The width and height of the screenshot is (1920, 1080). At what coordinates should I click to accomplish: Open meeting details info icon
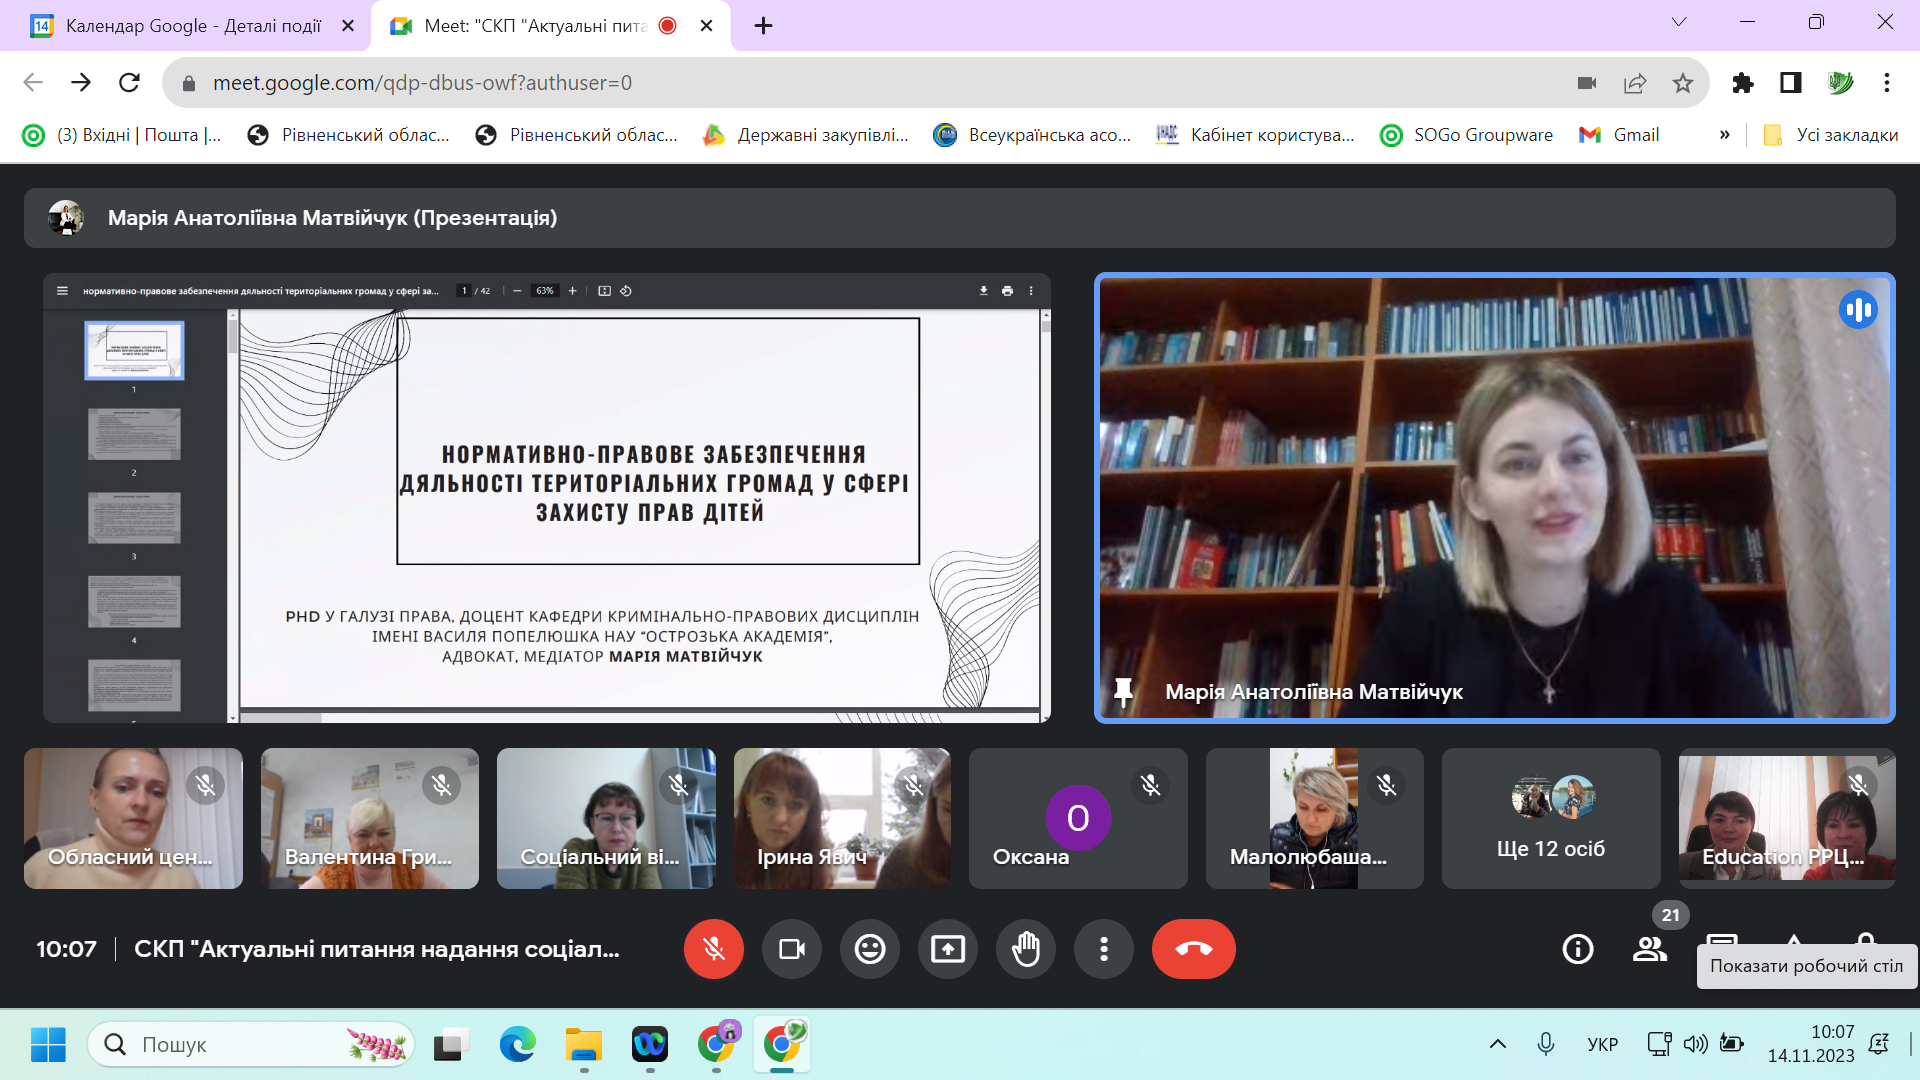pos(1577,949)
